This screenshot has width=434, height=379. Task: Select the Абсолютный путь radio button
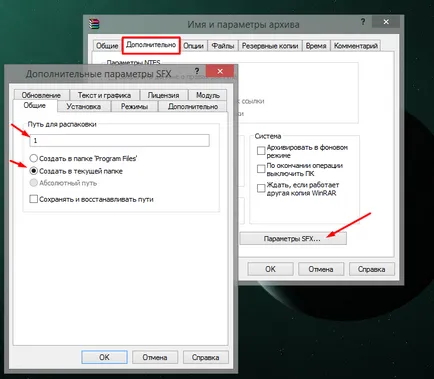tap(63, 183)
